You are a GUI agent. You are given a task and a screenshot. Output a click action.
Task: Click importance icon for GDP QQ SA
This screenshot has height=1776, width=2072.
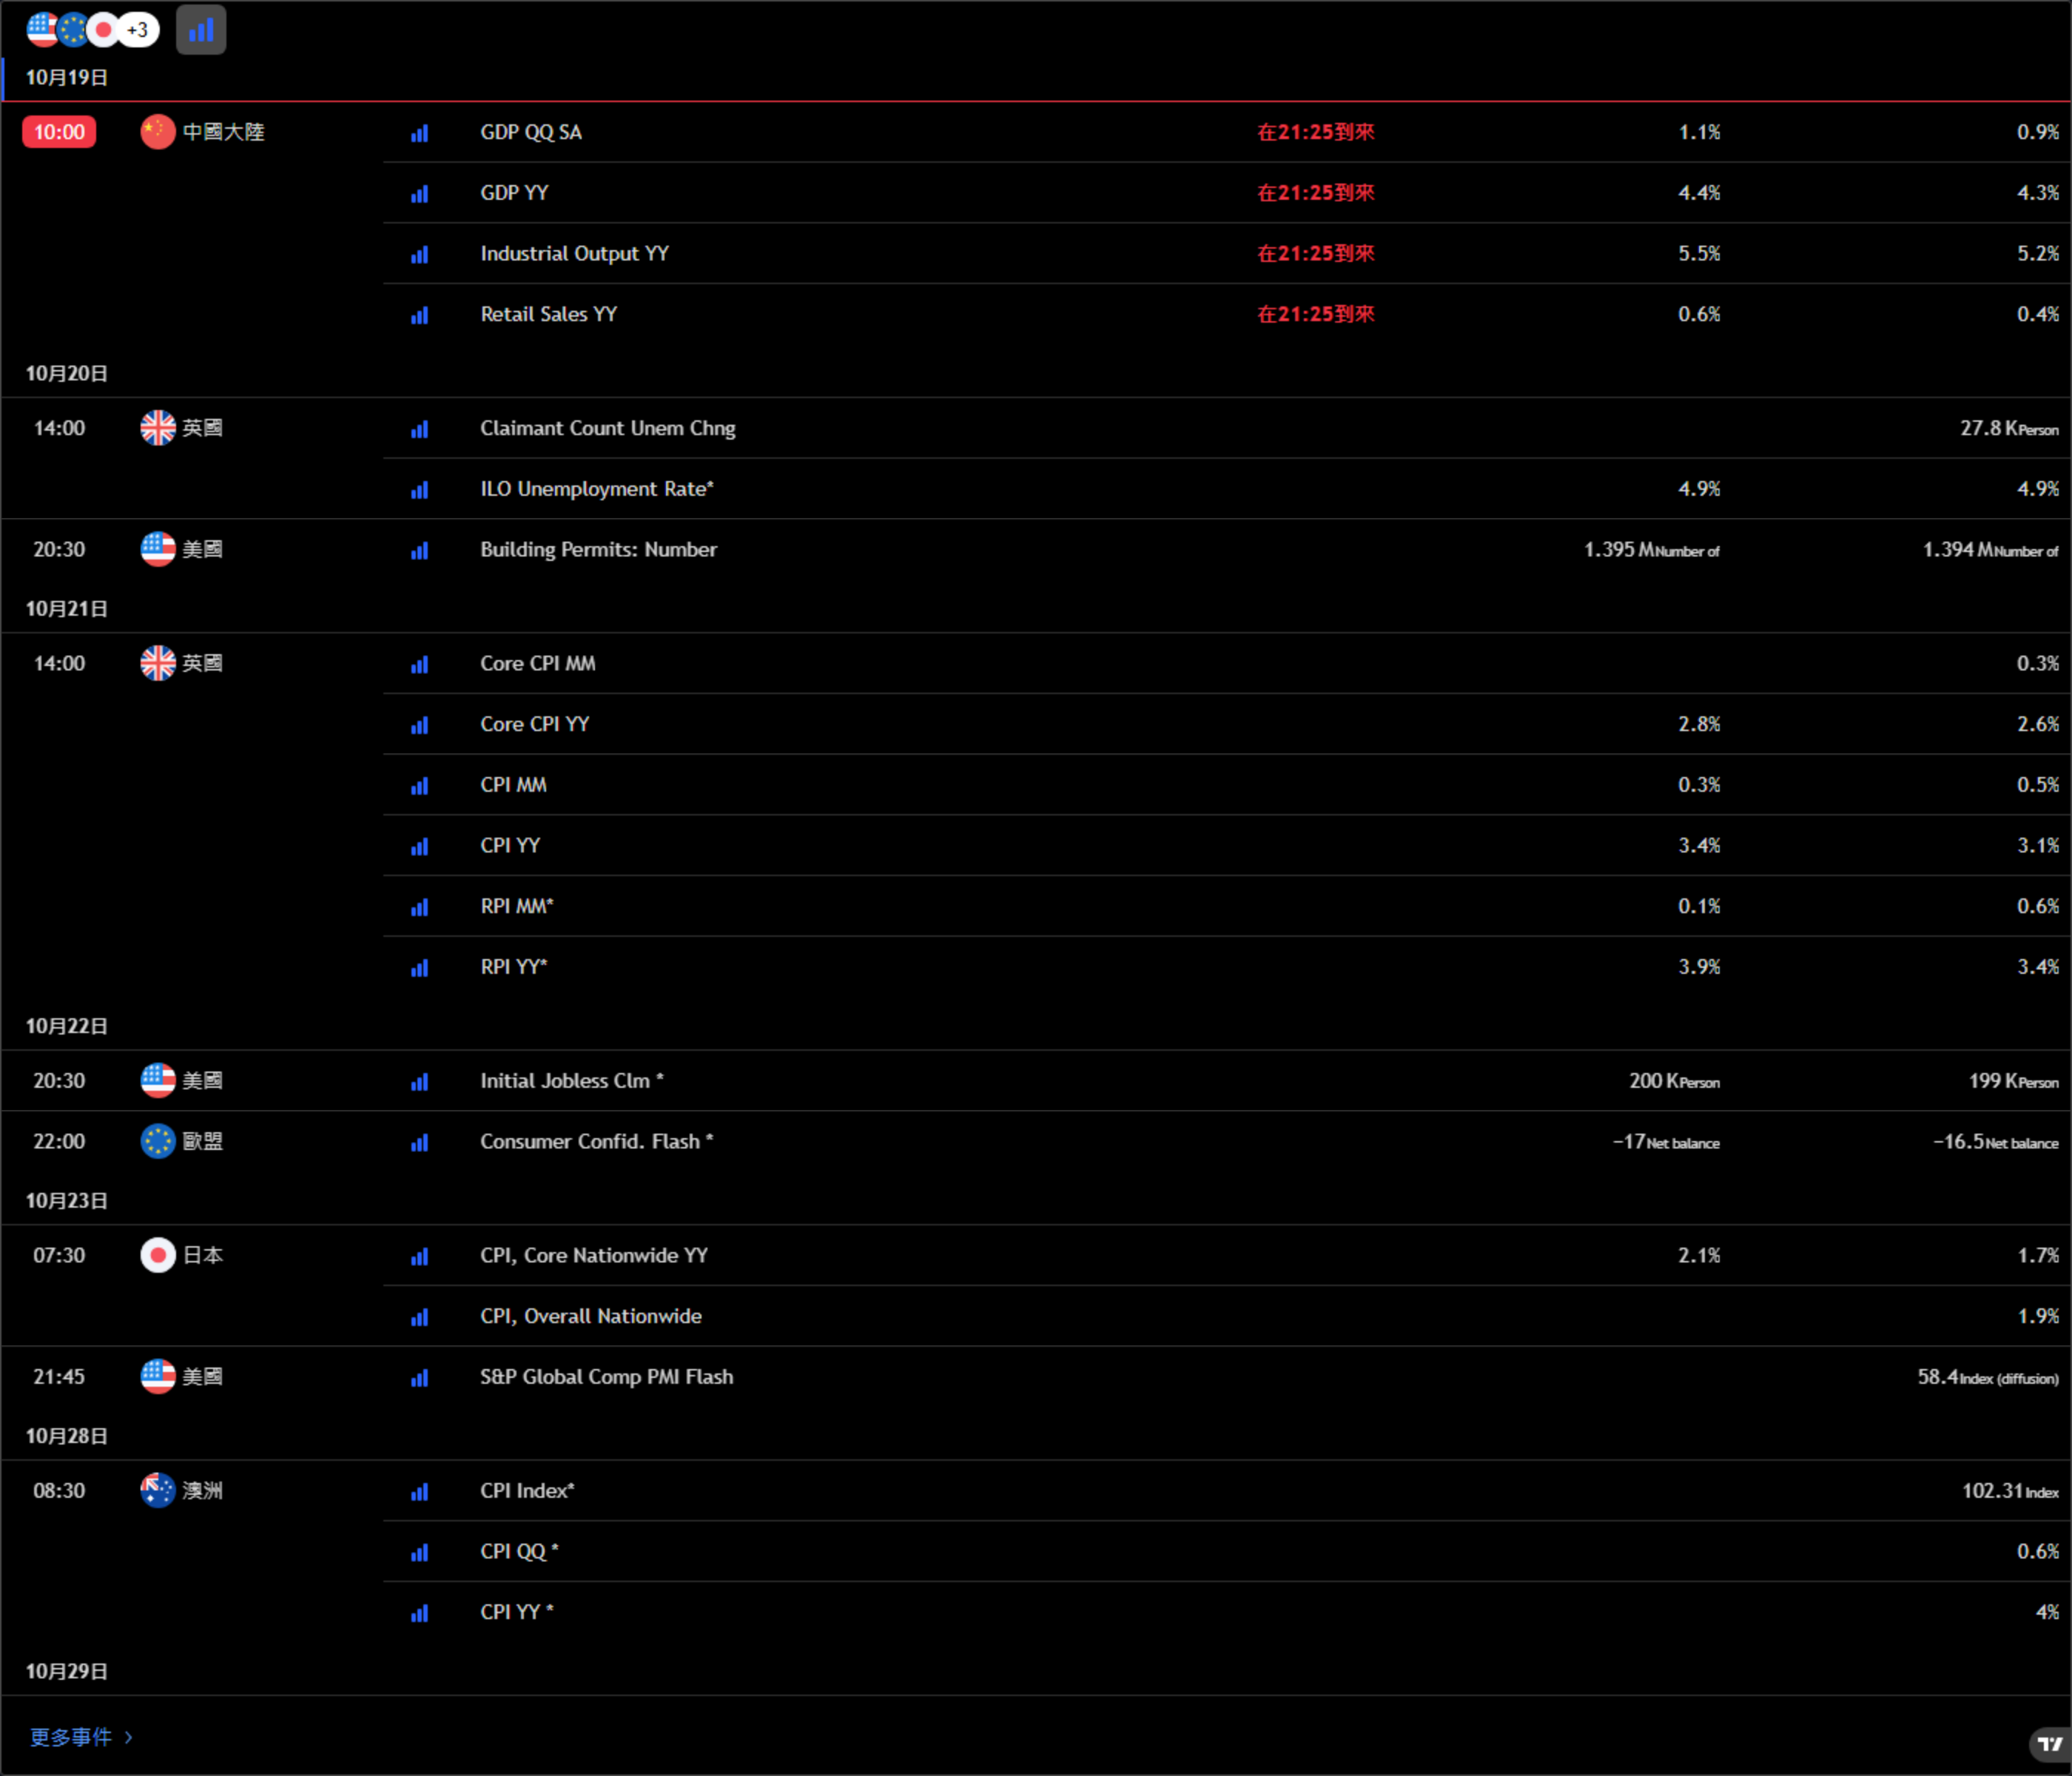click(x=420, y=133)
